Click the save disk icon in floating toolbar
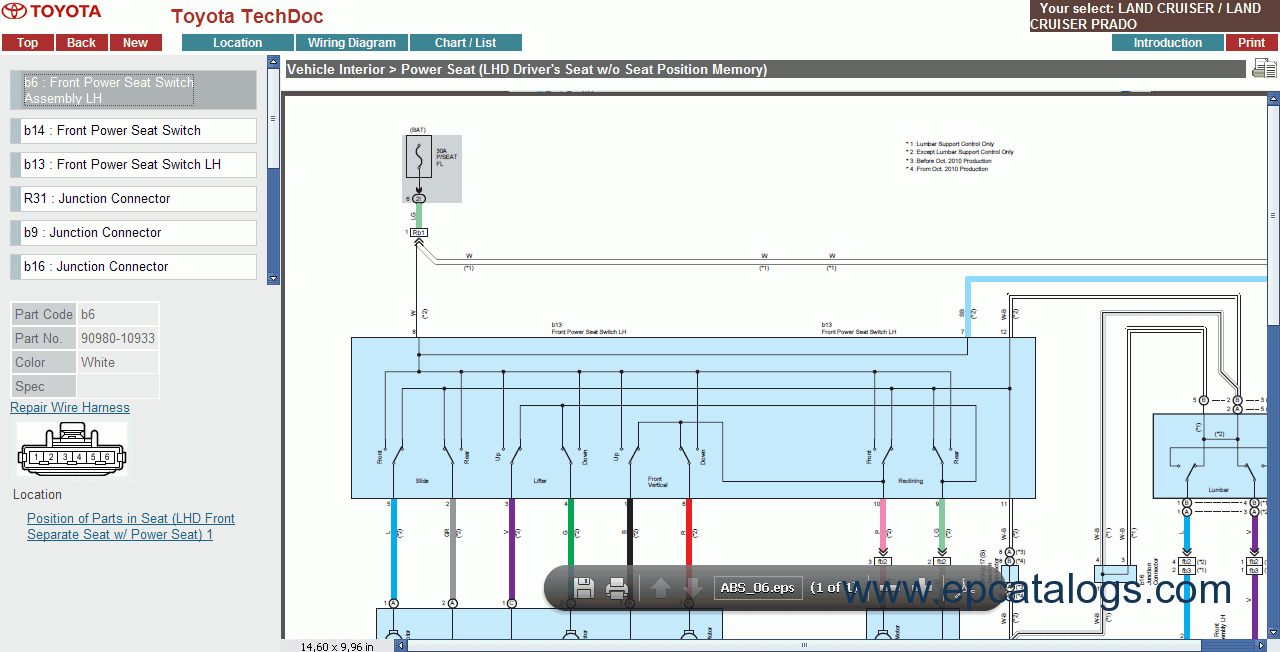This screenshot has width=1280, height=652. point(585,588)
